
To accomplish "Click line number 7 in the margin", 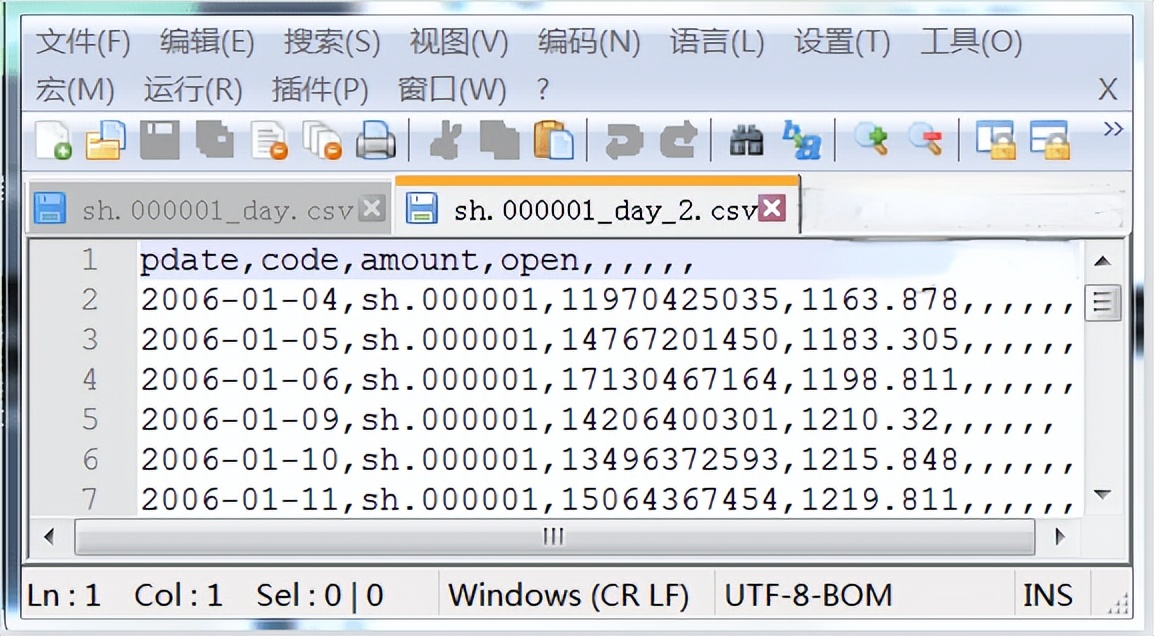I will tap(90, 499).
